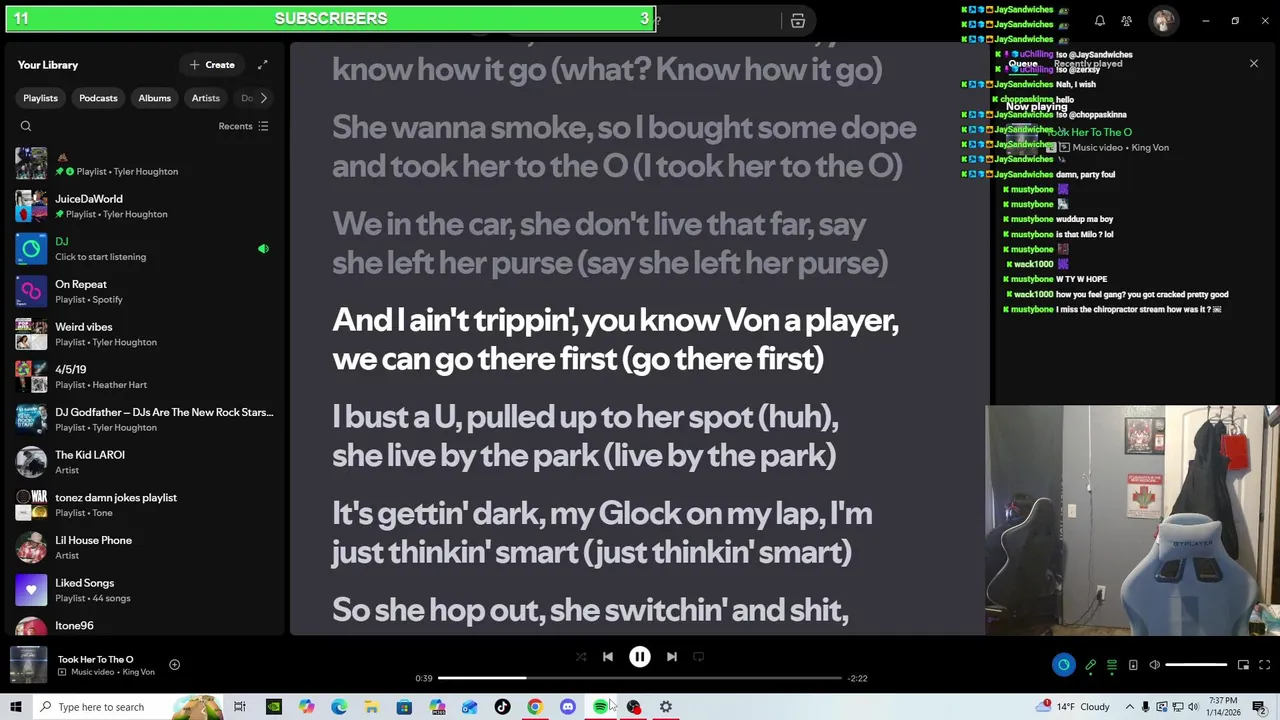Show hidden system tray icons
The image size is (1280, 720).
1130,707
